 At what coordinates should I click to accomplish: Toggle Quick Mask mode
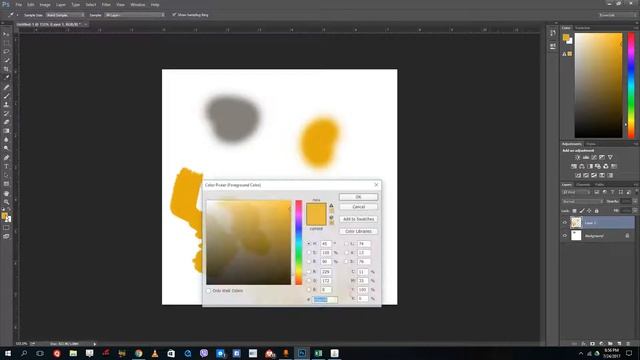pos(6,228)
